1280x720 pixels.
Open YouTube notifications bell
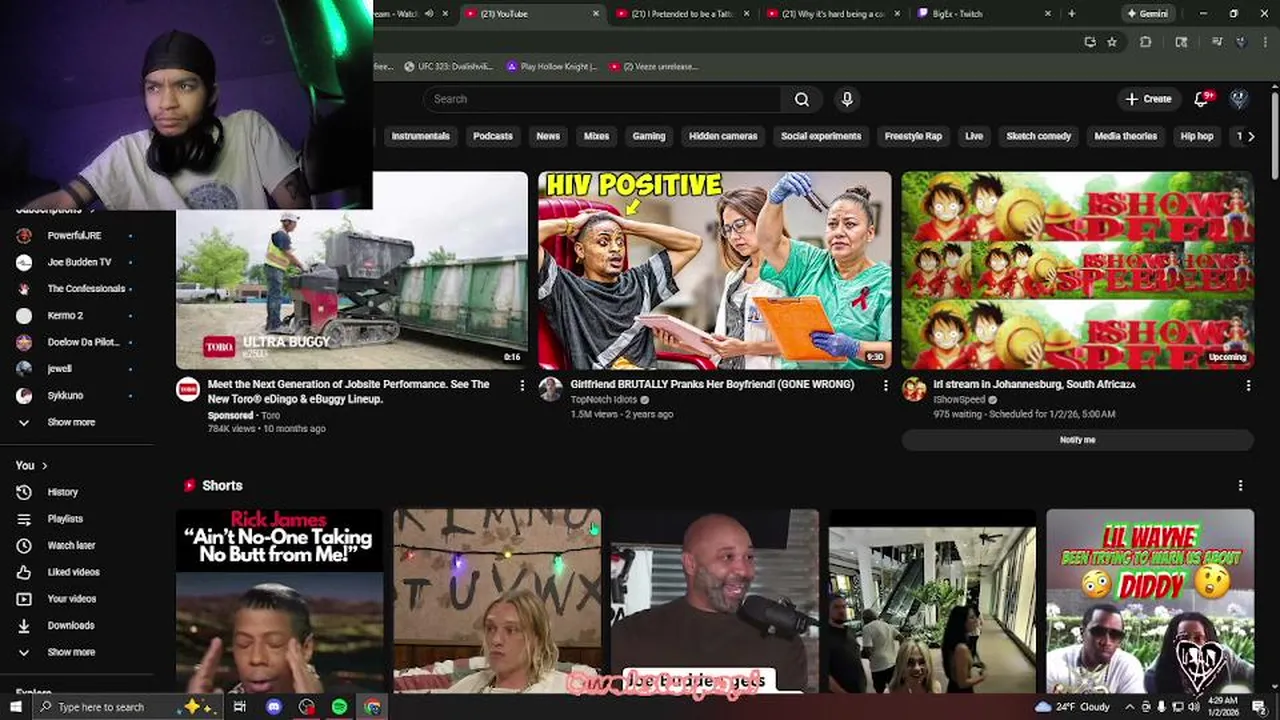(x=1203, y=99)
